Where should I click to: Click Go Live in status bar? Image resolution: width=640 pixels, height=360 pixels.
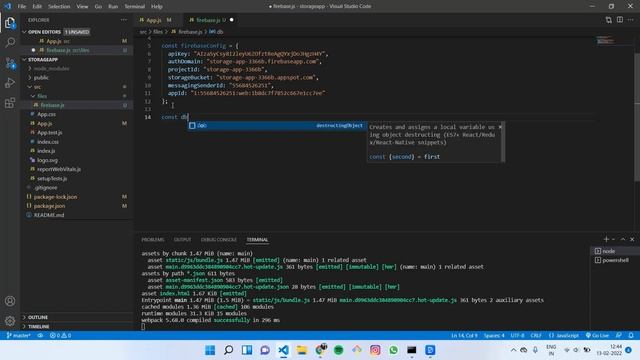tap(597, 336)
